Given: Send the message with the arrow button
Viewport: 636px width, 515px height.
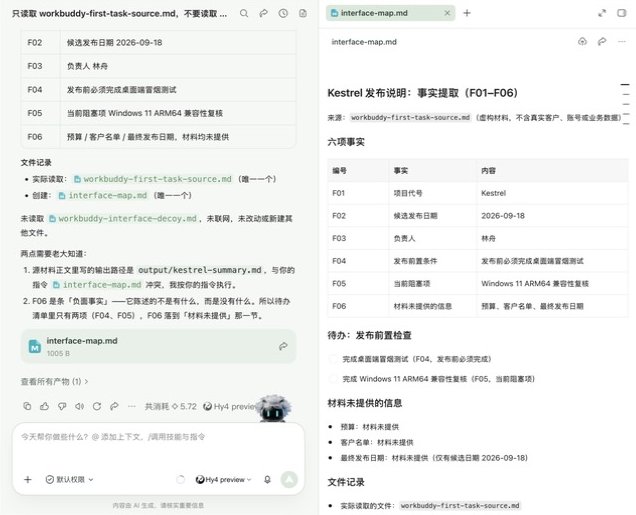Looking at the screenshot, I should (x=289, y=479).
